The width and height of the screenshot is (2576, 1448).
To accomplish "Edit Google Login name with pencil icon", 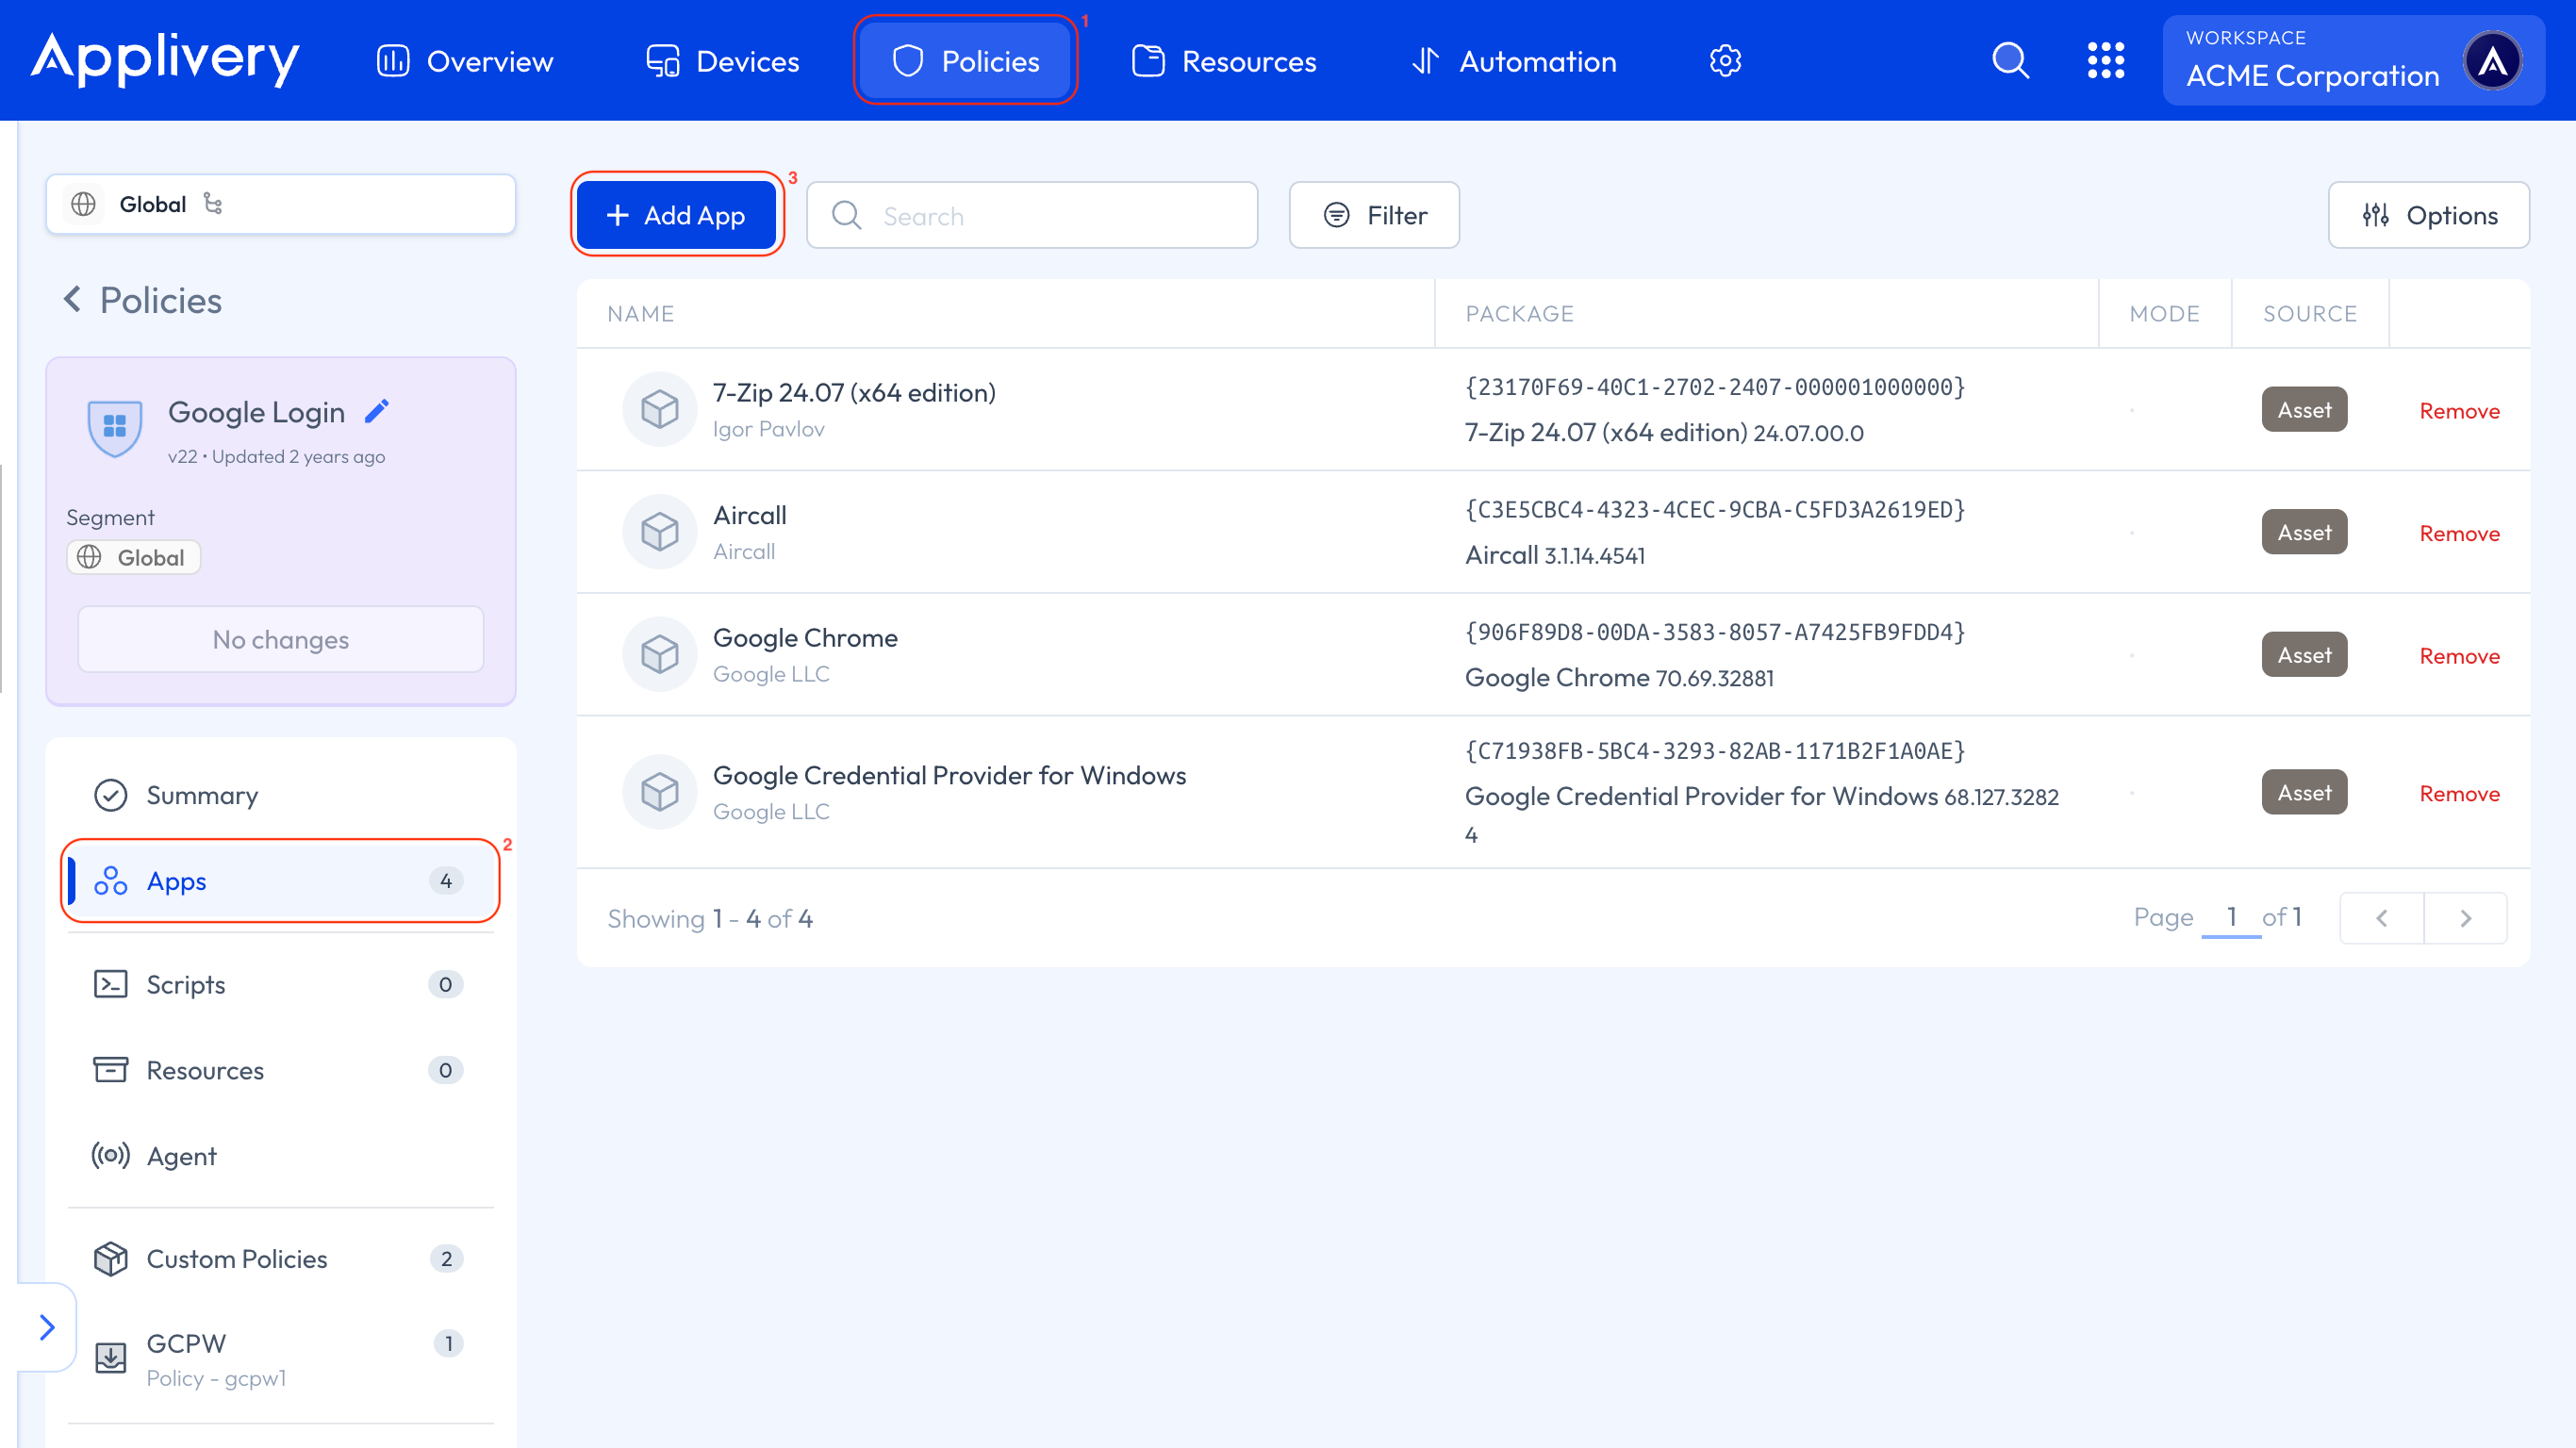I will 377,411.
